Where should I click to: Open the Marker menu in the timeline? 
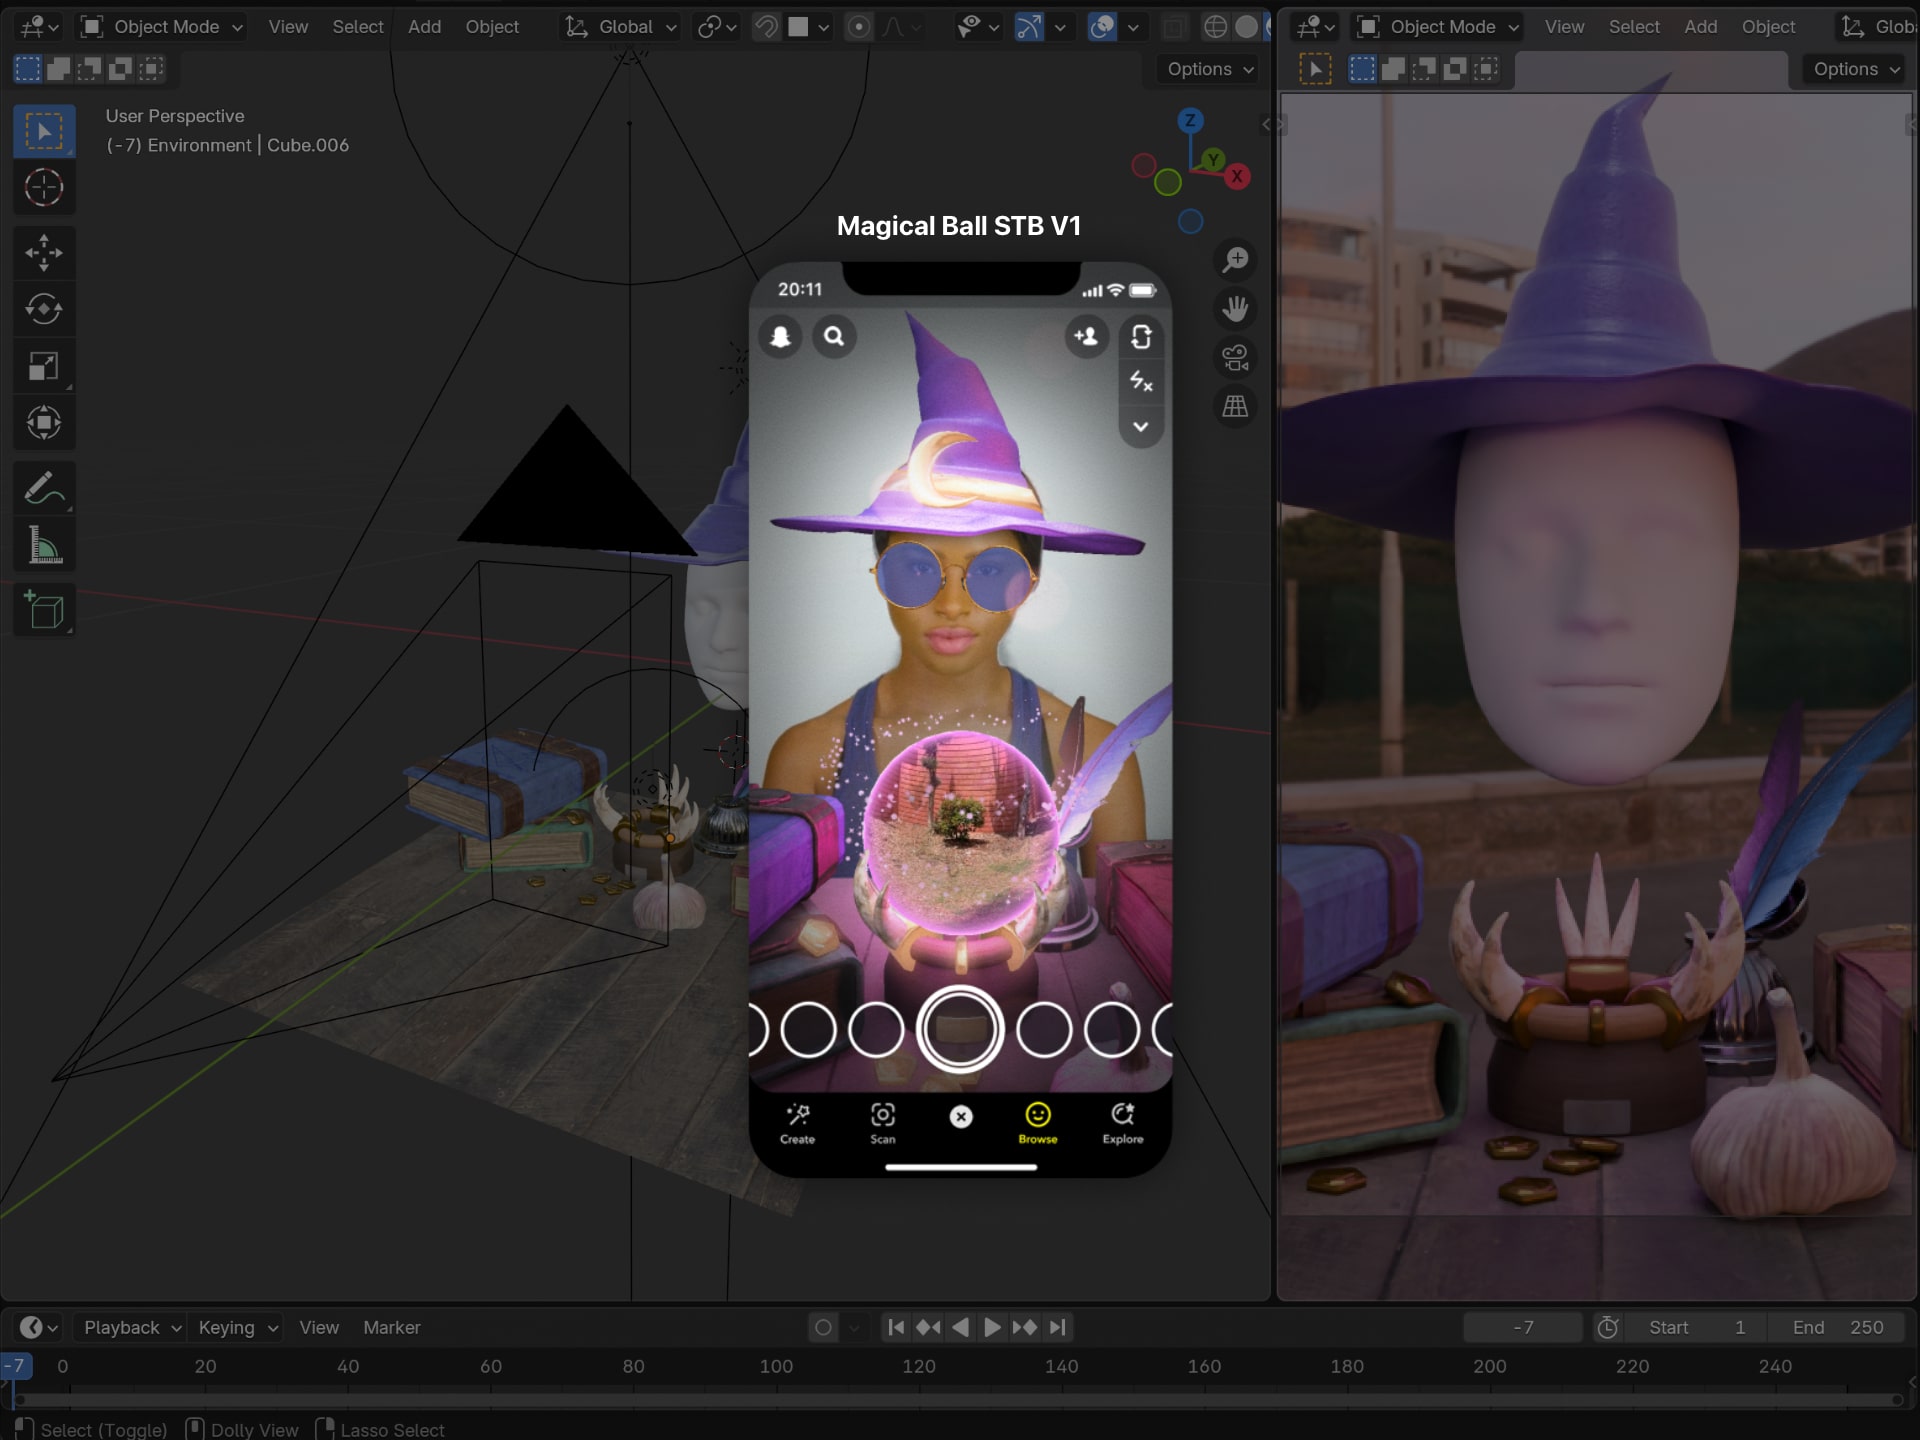391,1327
